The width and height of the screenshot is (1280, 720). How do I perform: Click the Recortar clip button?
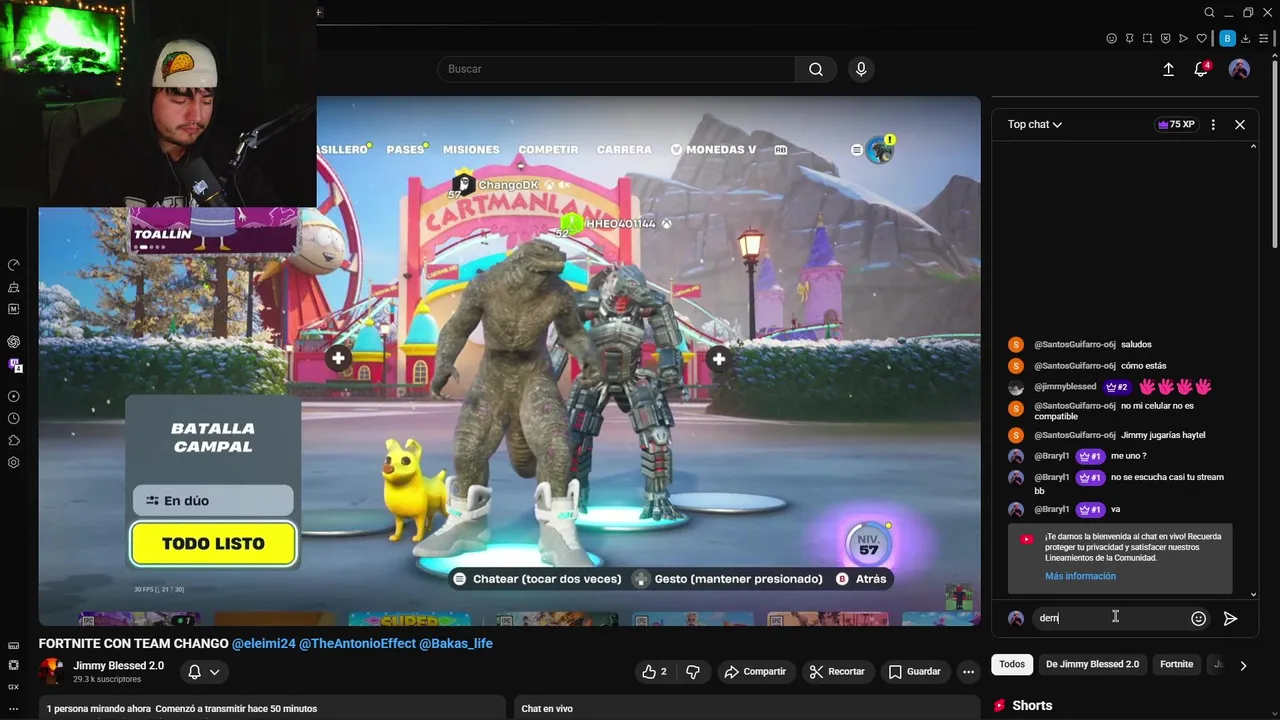pos(837,672)
